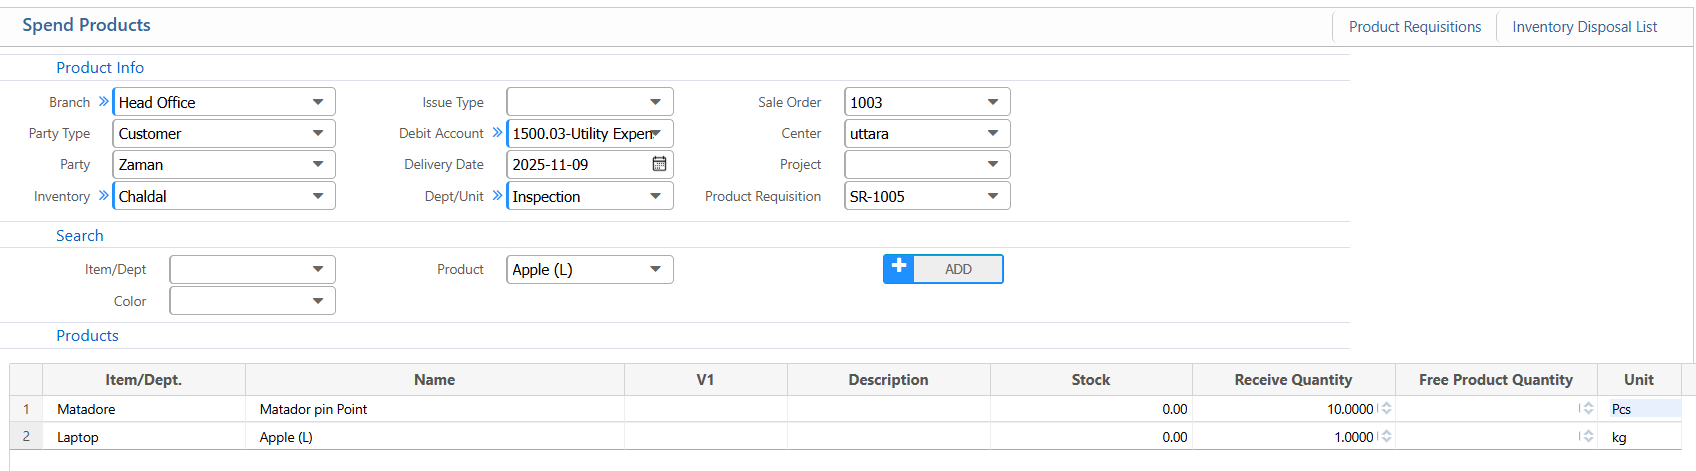This screenshot has height=471, width=1696.
Task: Click the double-arrow icon beside Branch
Action: pos(103,102)
